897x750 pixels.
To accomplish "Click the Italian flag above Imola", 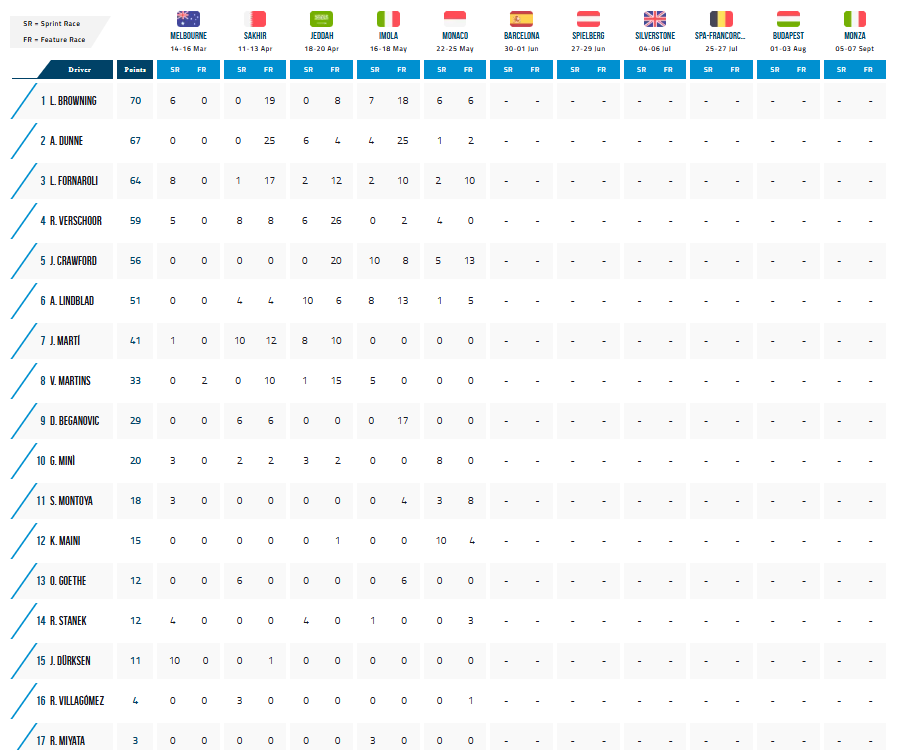I will [388, 18].
